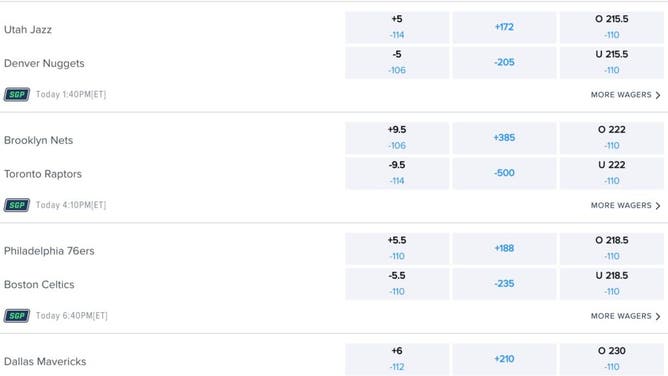Select Brooklyn Nets +9.5 spread
This screenshot has width=668, height=376.
pyautogui.click(x=397, y=138)
